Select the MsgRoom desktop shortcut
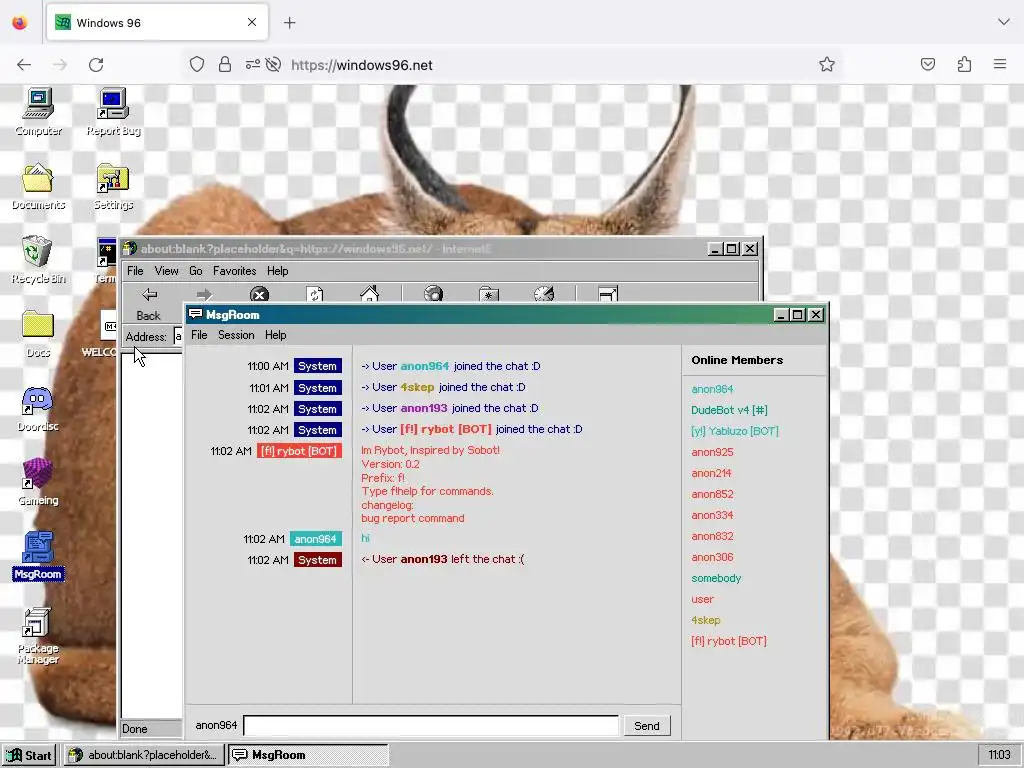The image size is (1024, 768). (38, 556)
